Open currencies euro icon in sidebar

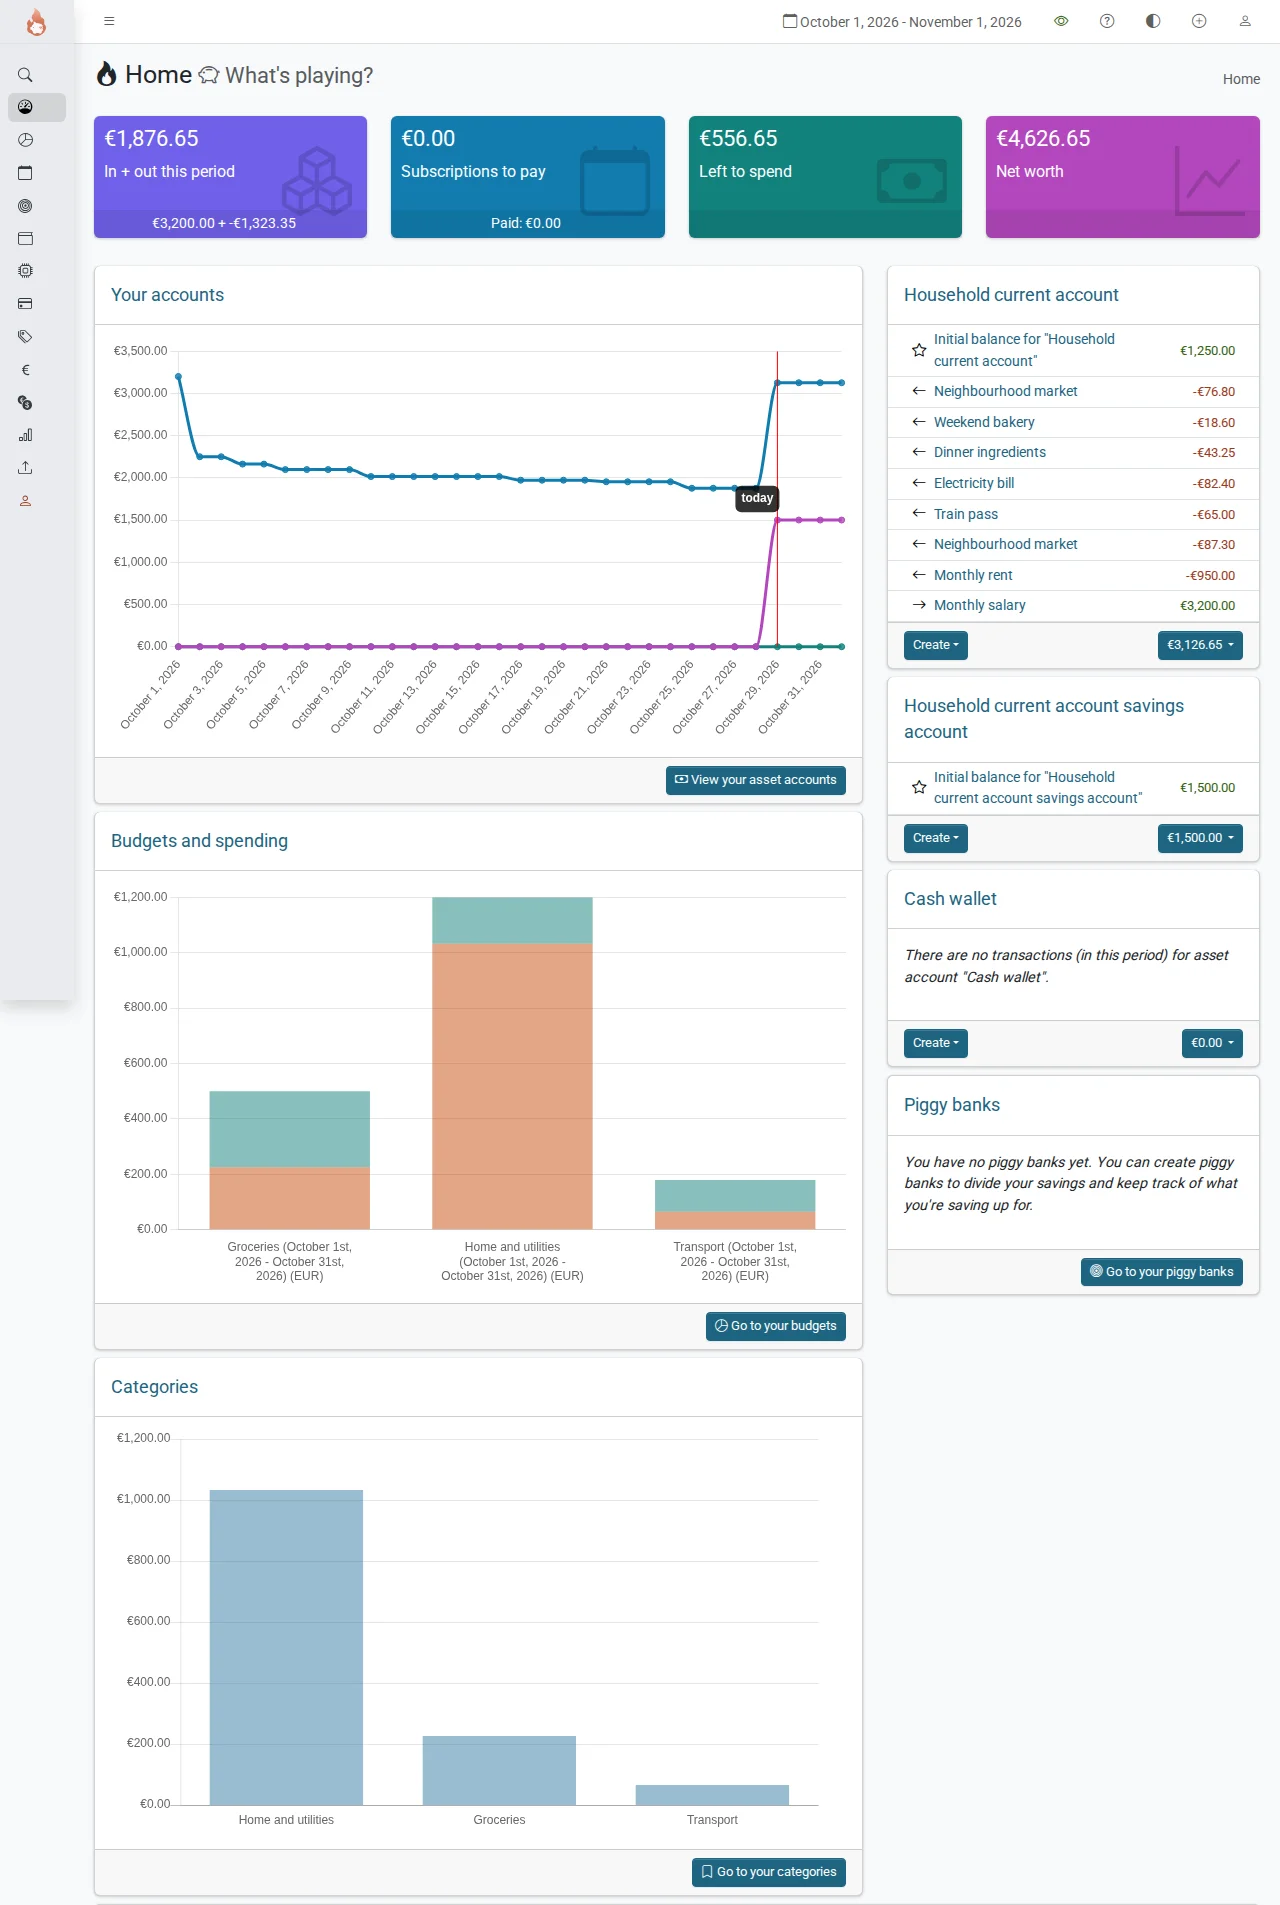(25, 370)
